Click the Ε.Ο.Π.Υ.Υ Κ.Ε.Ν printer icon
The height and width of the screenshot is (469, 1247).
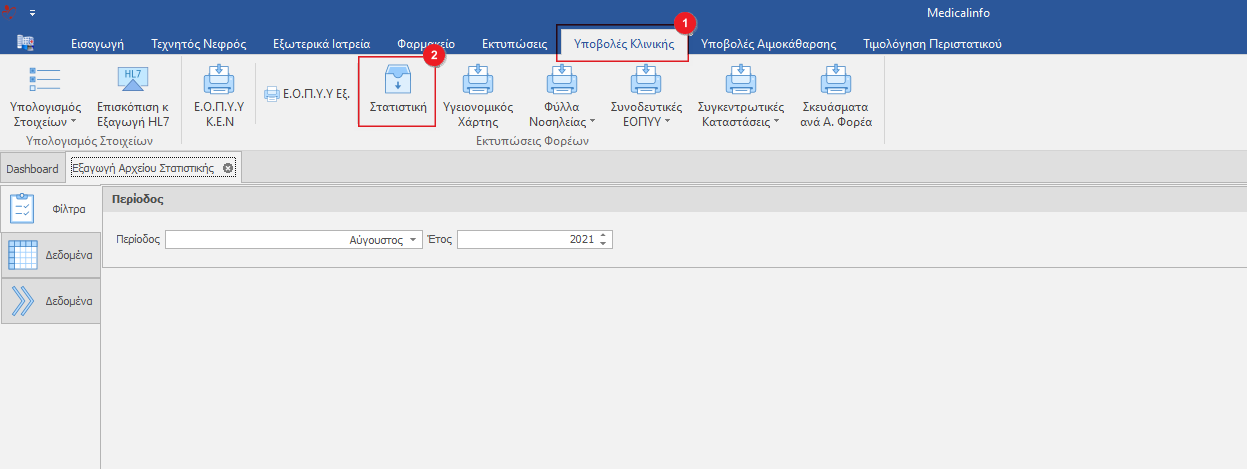(218, 82)
